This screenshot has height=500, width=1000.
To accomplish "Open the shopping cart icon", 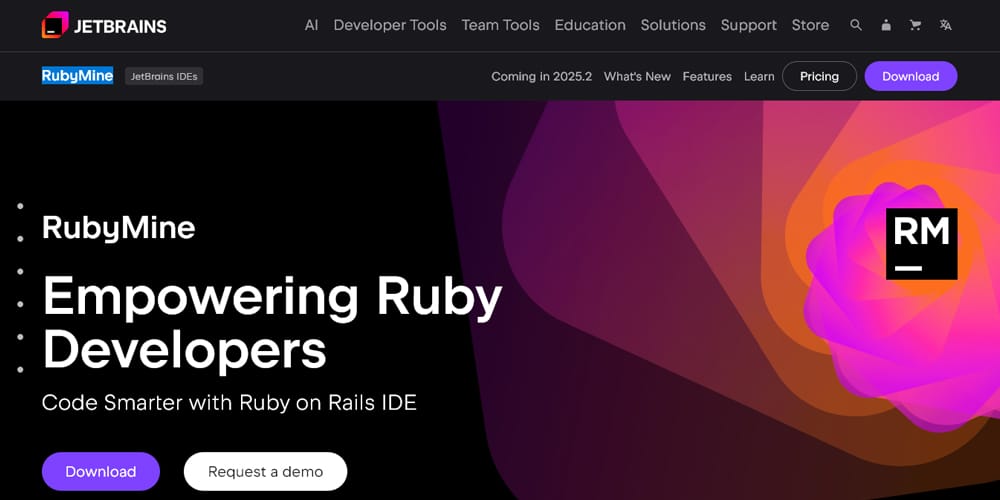I will [916, 26].
